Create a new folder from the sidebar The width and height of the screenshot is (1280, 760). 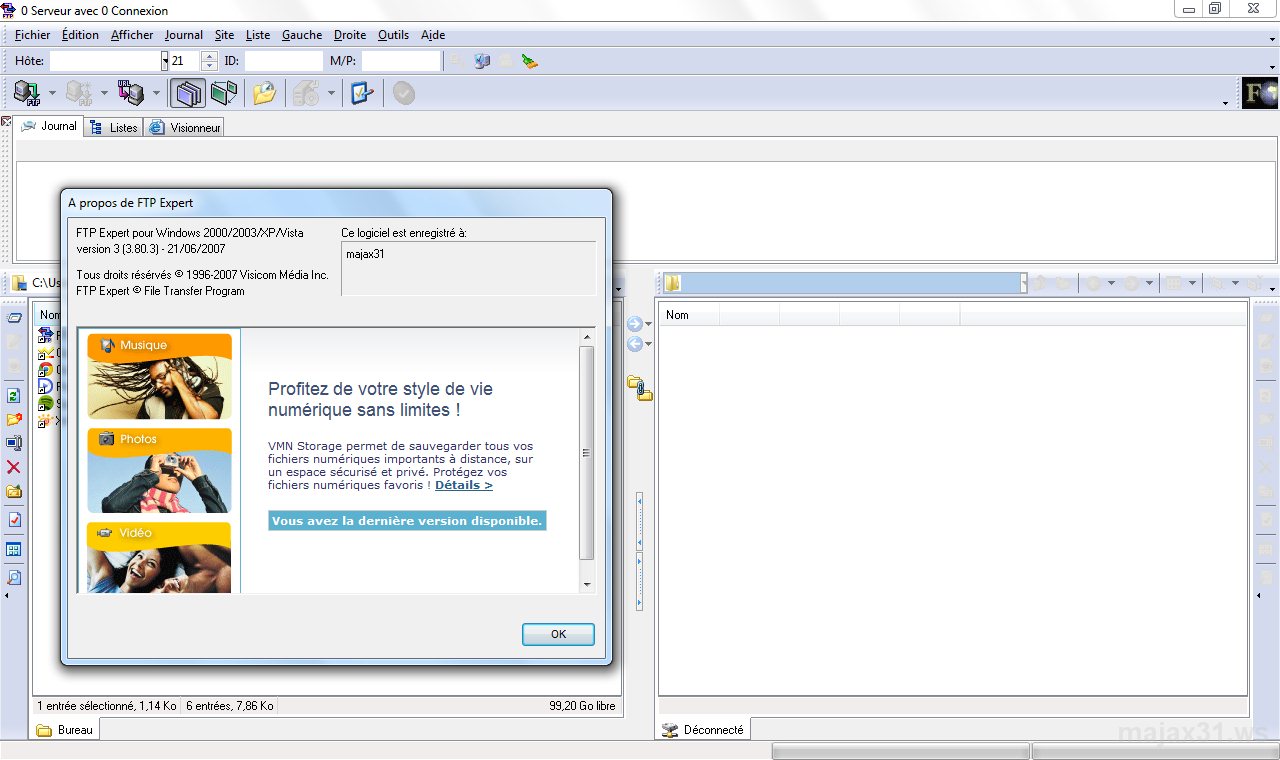pyautogui.click(x=13, y=491)
